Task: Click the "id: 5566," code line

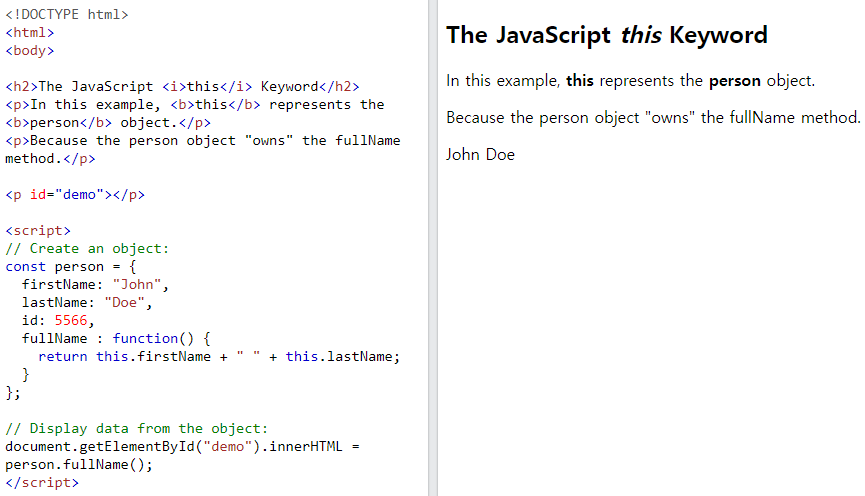Action: tap(58, 321)
